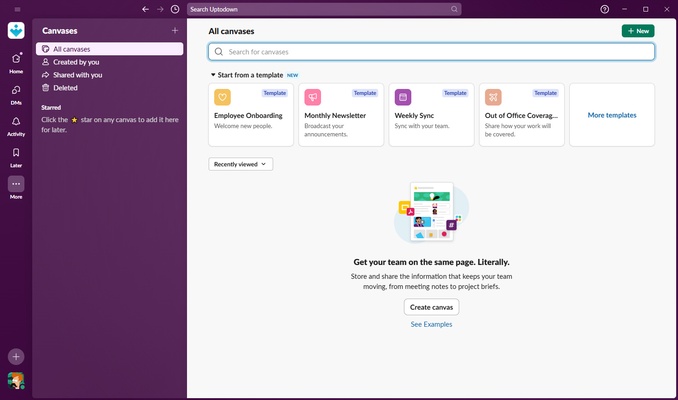The image size is (678, 400).
Task: Open the user profile avatar
Action: point(16,381)
